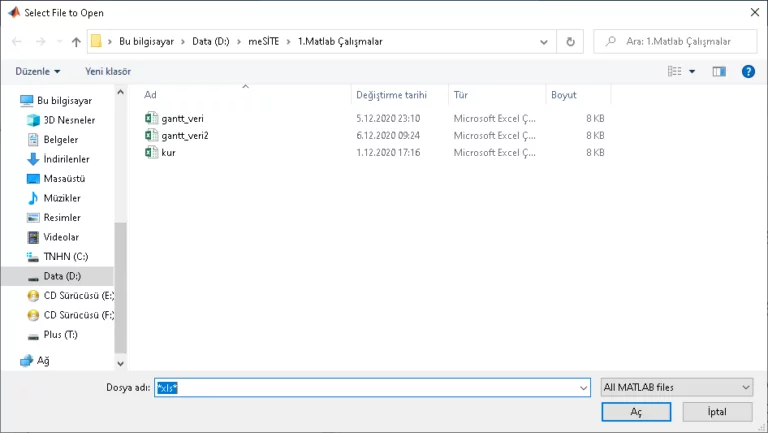Expand address bar history dropdown
The width and height of the screenshot is (768, 433).
544,42
